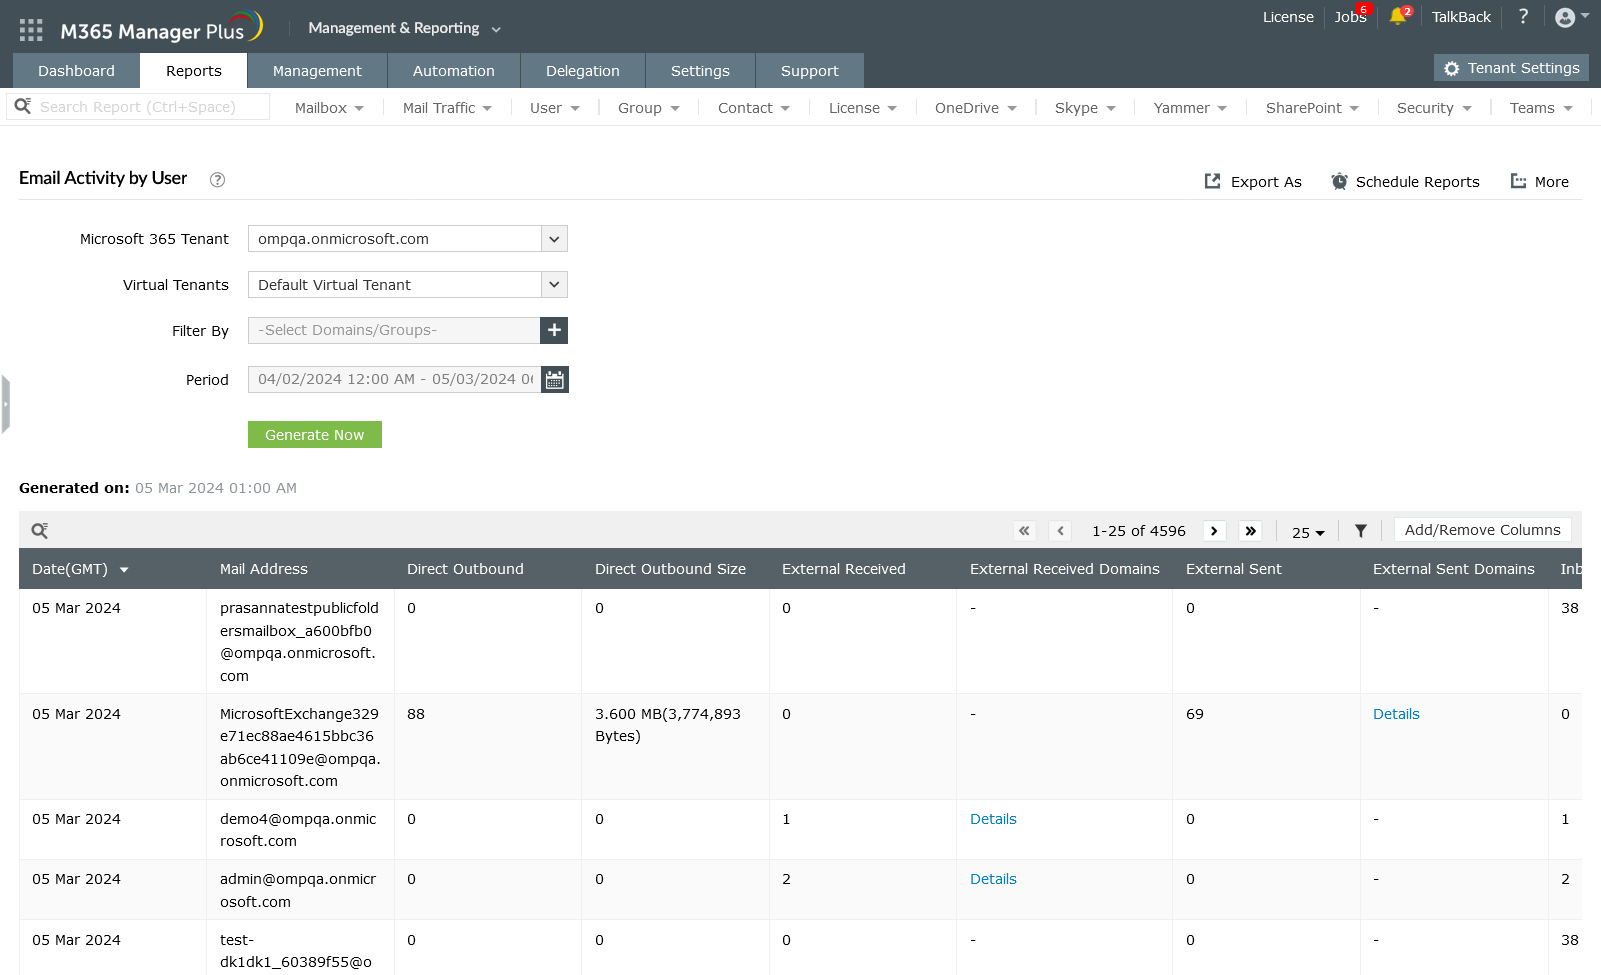
Task: Expand the Mail Traffic reports menu
Action: 447,108
